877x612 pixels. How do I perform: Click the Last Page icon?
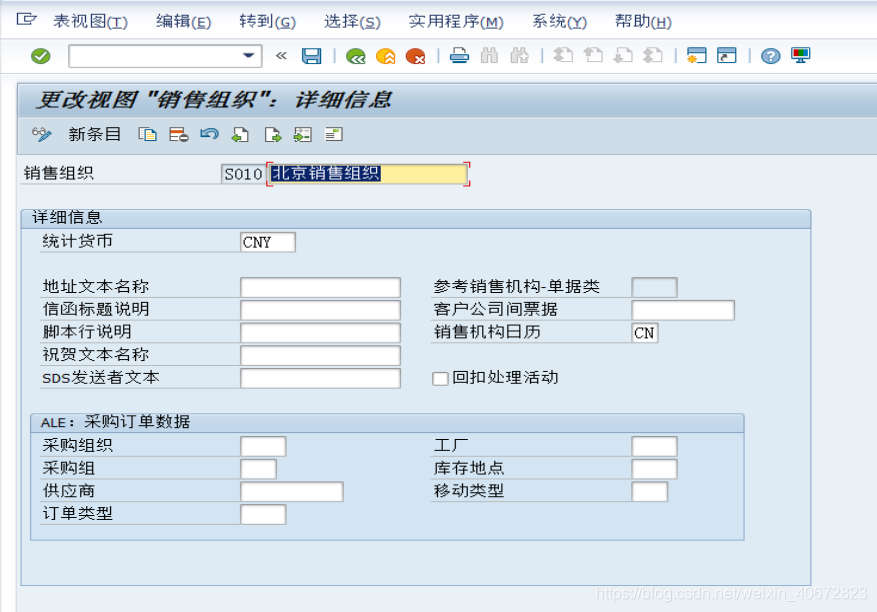(653, 55)
